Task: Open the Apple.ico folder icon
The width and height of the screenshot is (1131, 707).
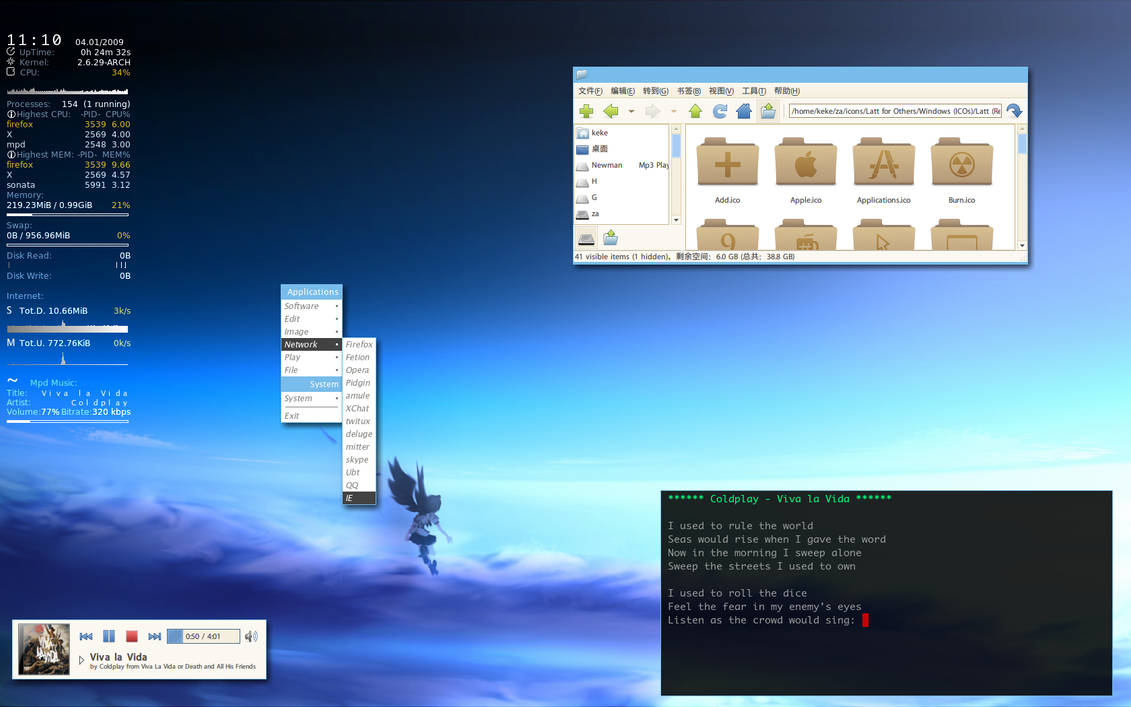Action: (805, 163)
